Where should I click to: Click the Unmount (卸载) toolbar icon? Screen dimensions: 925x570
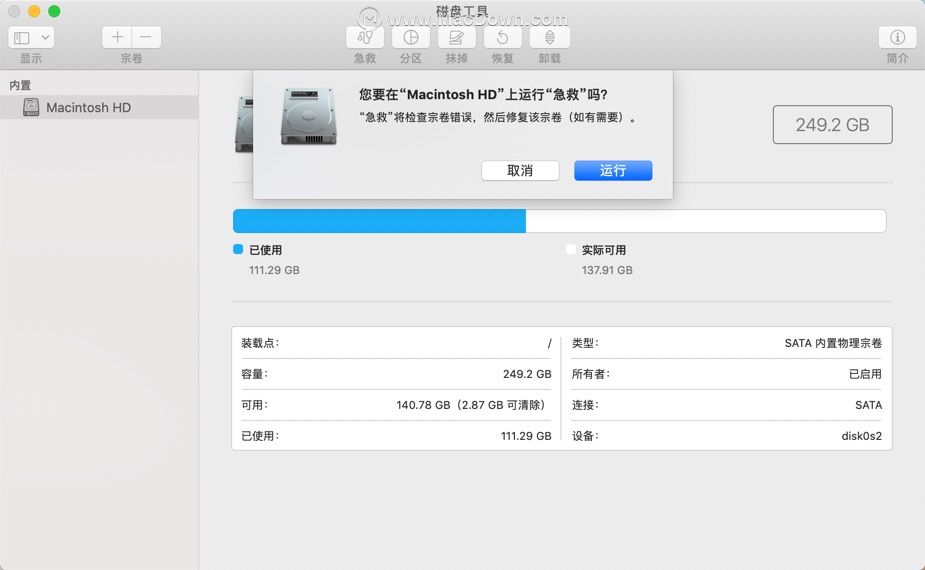click(550, 38)
